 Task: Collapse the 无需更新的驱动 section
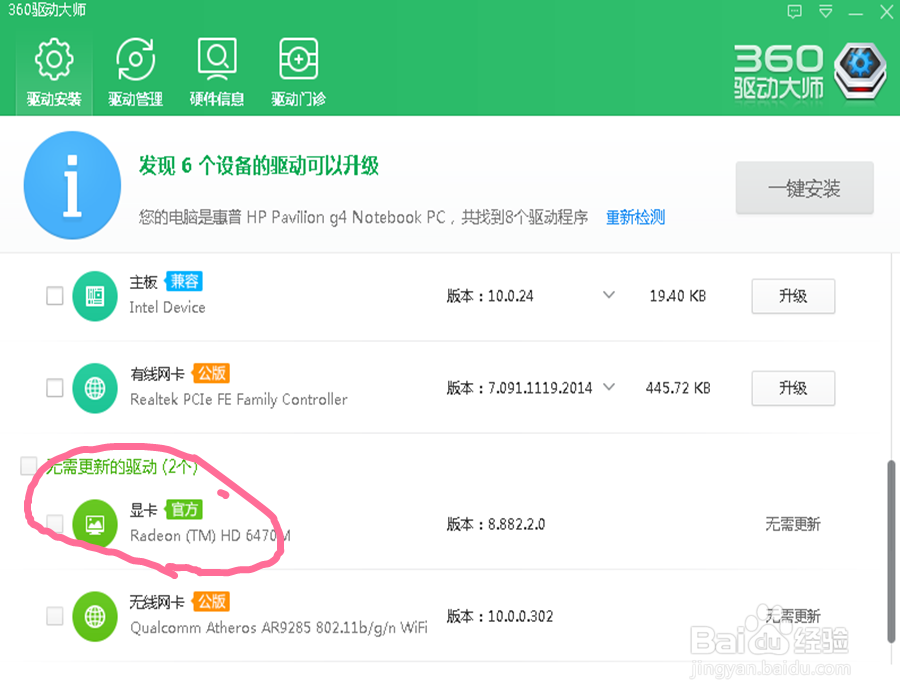[120, 465]
